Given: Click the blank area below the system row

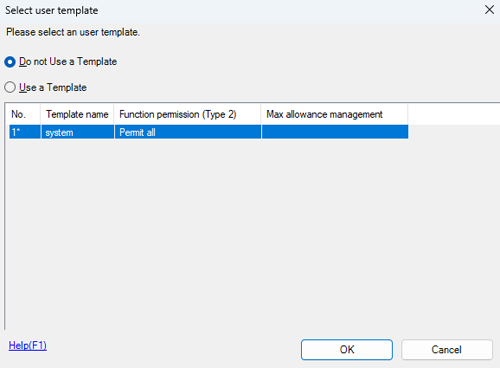Looking at the screenshot, I should (x=252, y=233).
